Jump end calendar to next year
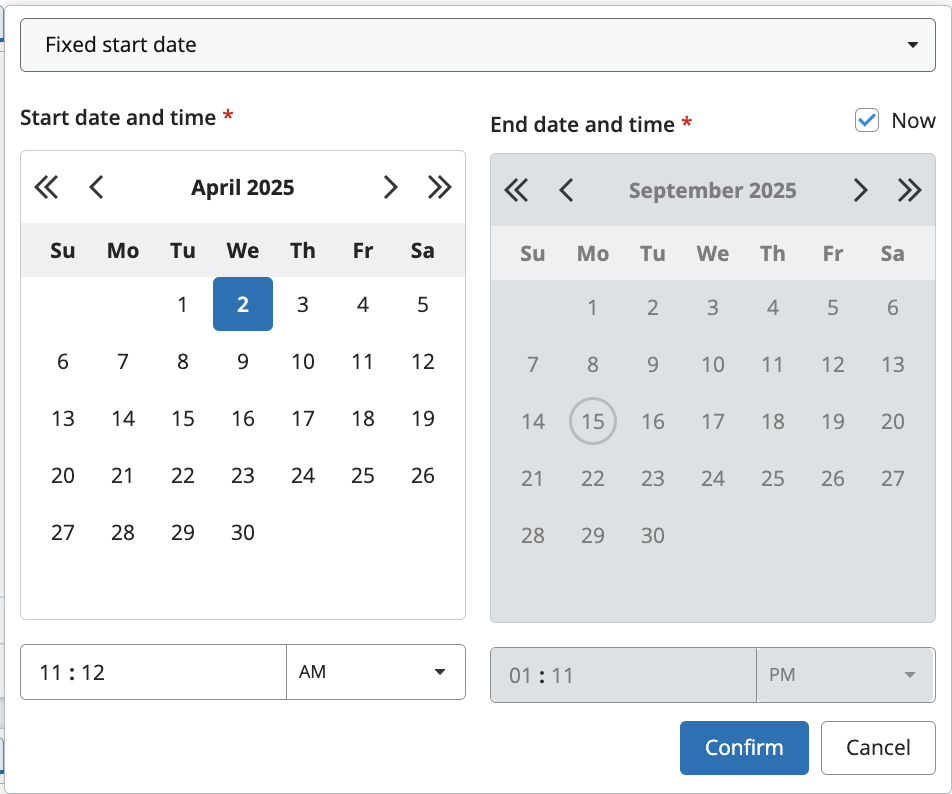The height and width of the screenshot is (794, 952). pyautogui.click(x=909, y=190)
